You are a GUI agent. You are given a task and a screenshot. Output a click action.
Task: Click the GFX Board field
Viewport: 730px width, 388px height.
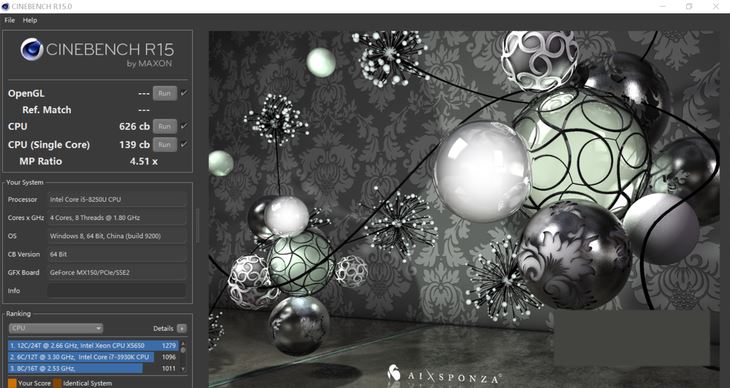click(x=117, y=272)
